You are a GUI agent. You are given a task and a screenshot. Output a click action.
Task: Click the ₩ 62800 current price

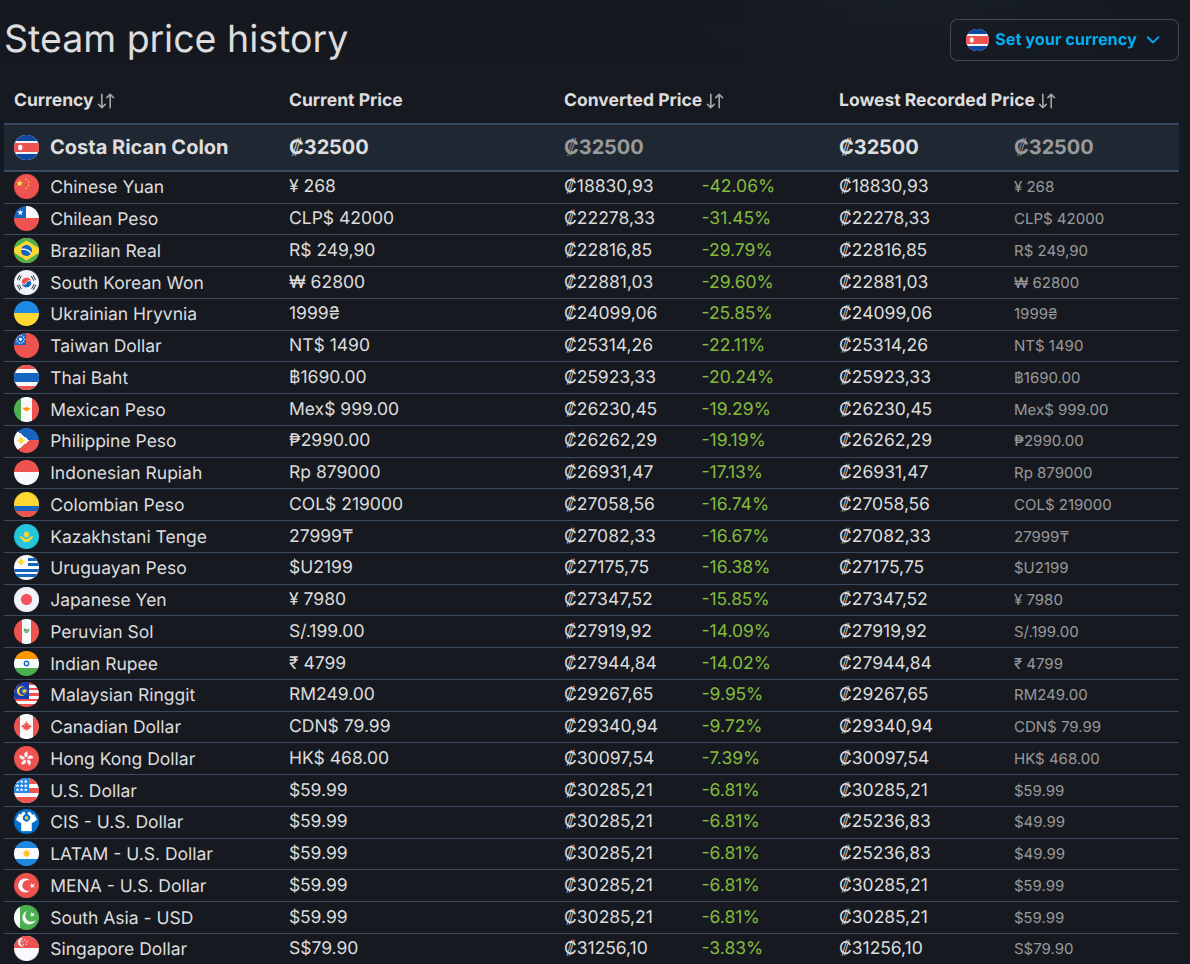point(327,282)
